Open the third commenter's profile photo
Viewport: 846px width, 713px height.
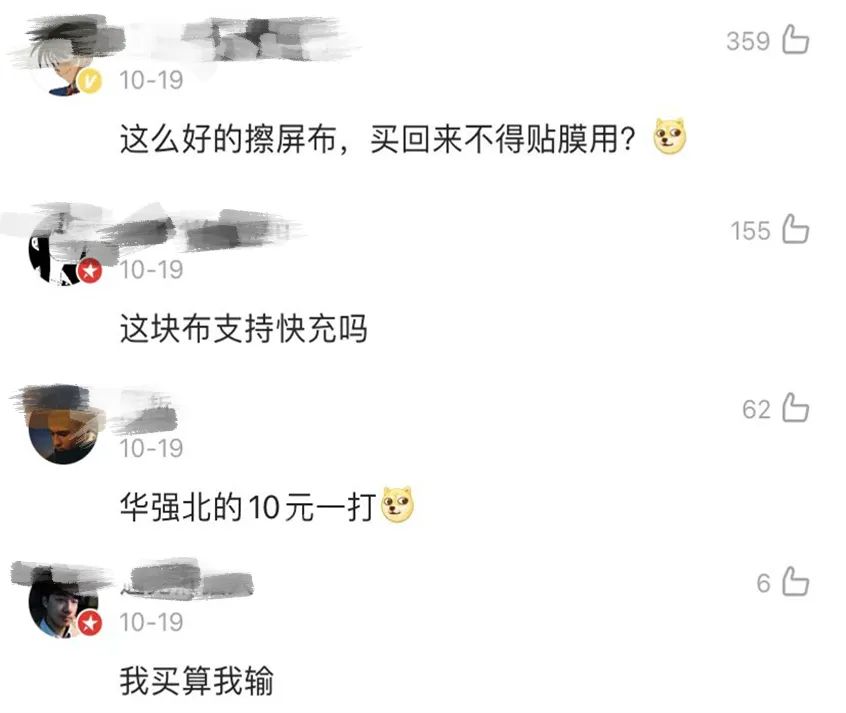[65, 427]
